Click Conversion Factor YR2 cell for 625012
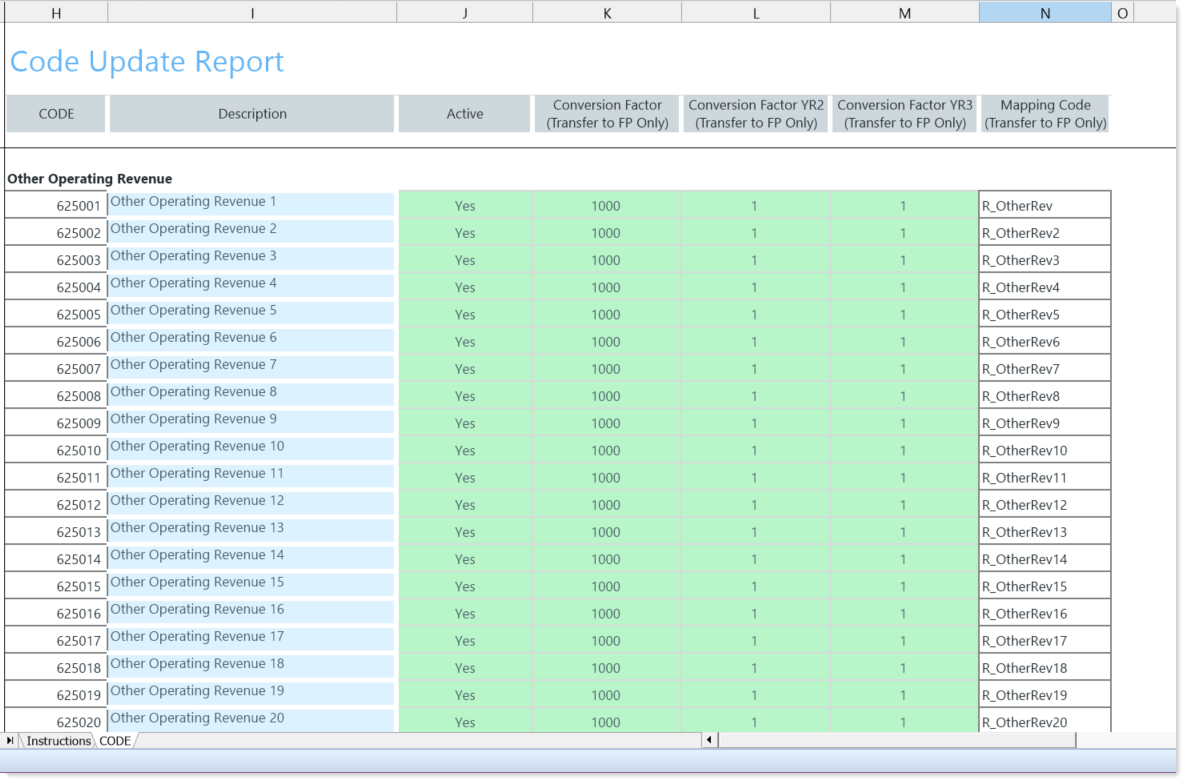The image size is (1186, 783). tap(755, 505)
